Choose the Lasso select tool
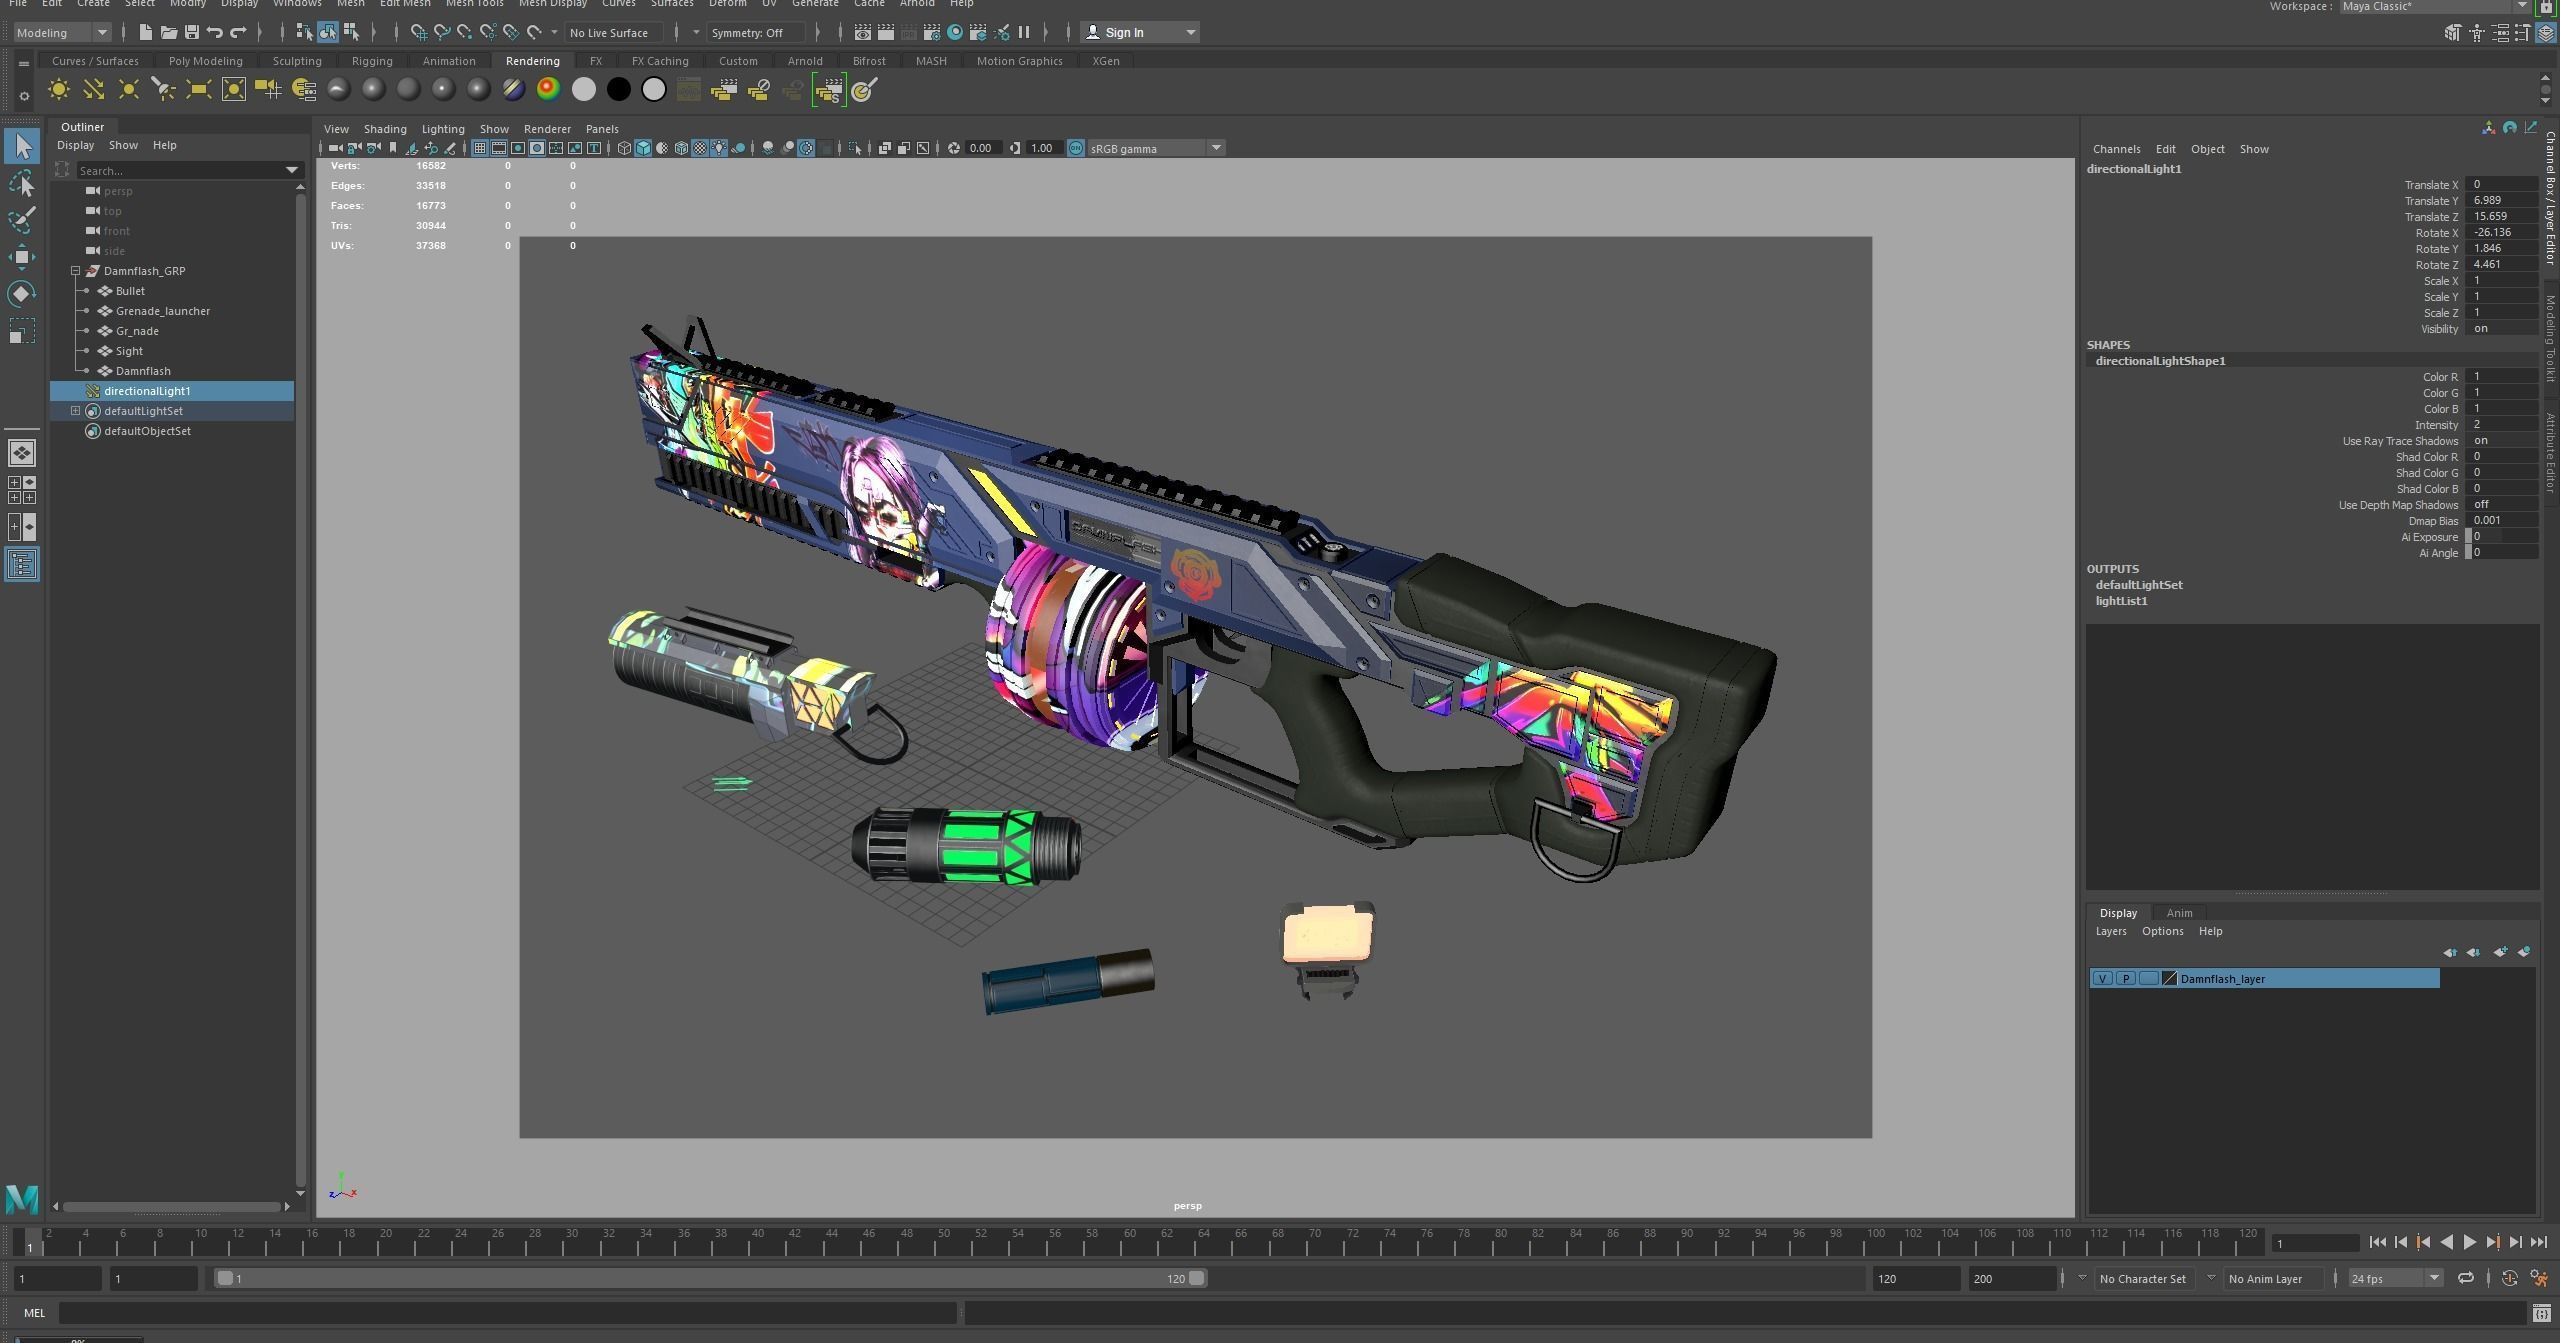The image size is (2560, 1343). [x=22, y=183]
